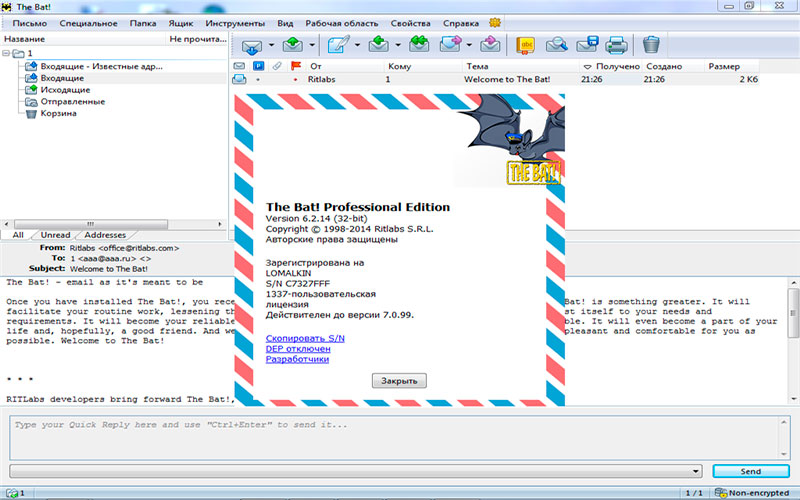Create a new message with the pen icon

pos(338,44)
